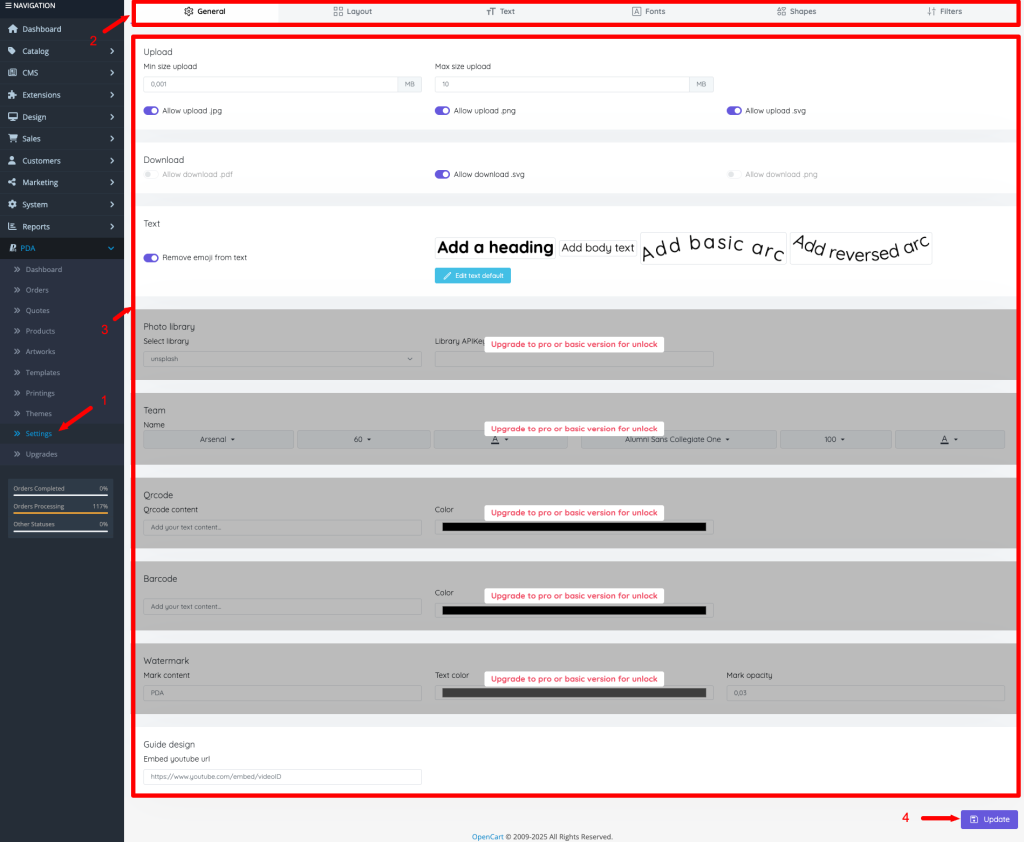Open the Shapes tab
The image size is (1024, 842).
[x=796, y=12]
